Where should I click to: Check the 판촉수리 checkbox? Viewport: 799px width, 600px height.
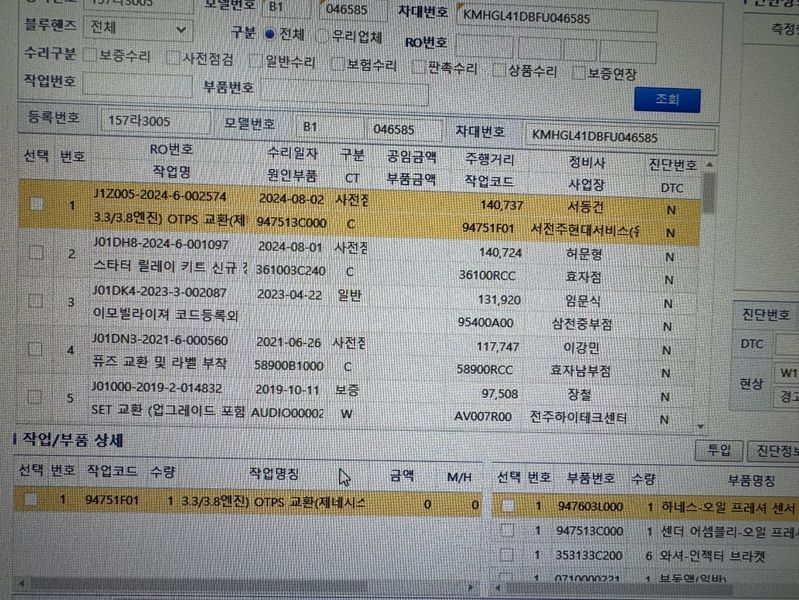[x=418, y=67]
